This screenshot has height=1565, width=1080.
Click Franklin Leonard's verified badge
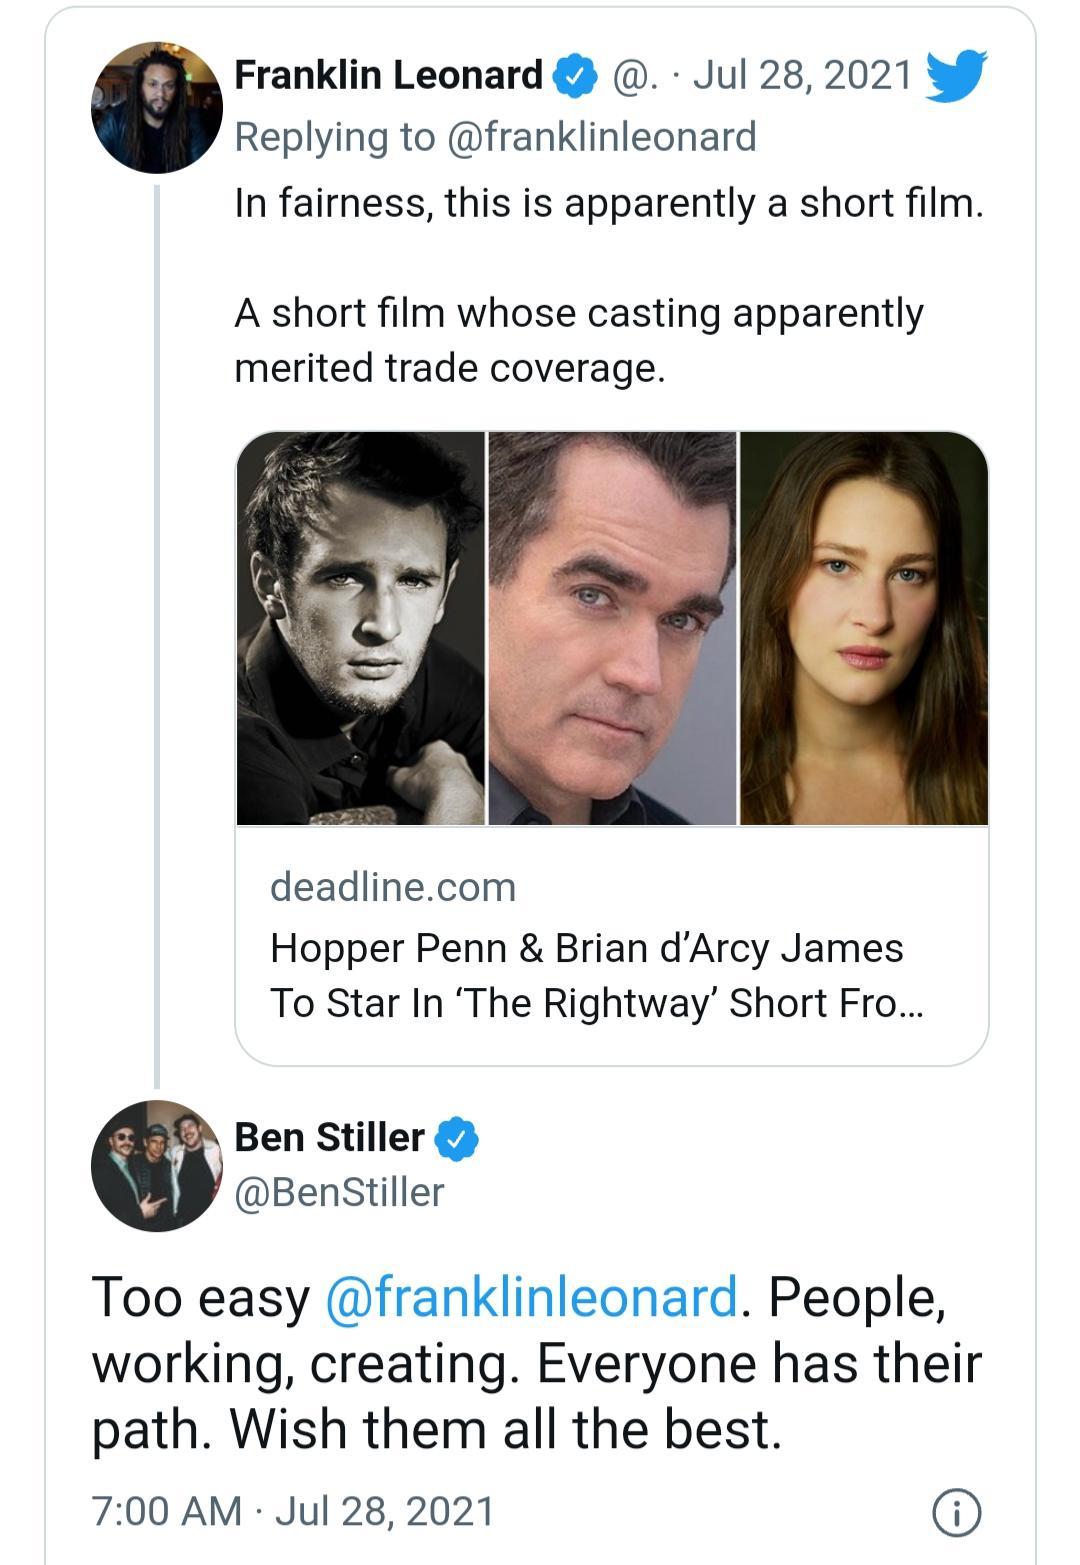574,76
